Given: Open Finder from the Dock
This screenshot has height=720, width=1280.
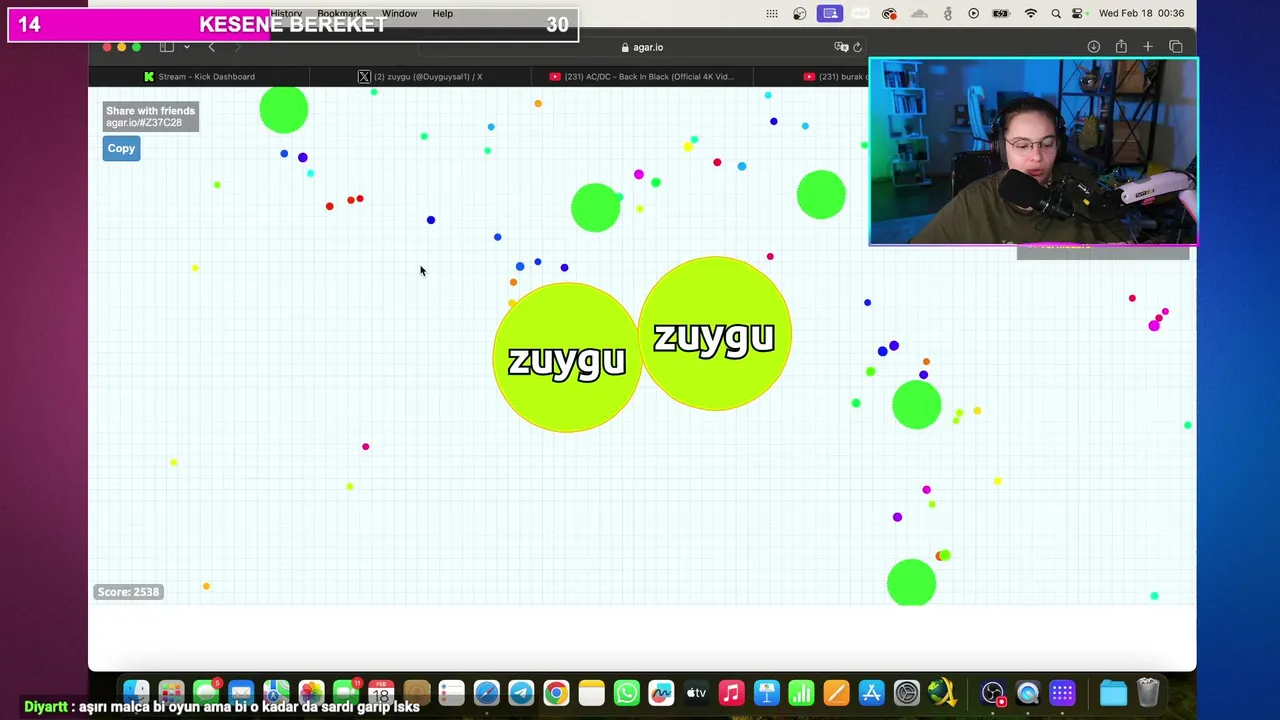Looking at the screenshot, I should [136, 692].
